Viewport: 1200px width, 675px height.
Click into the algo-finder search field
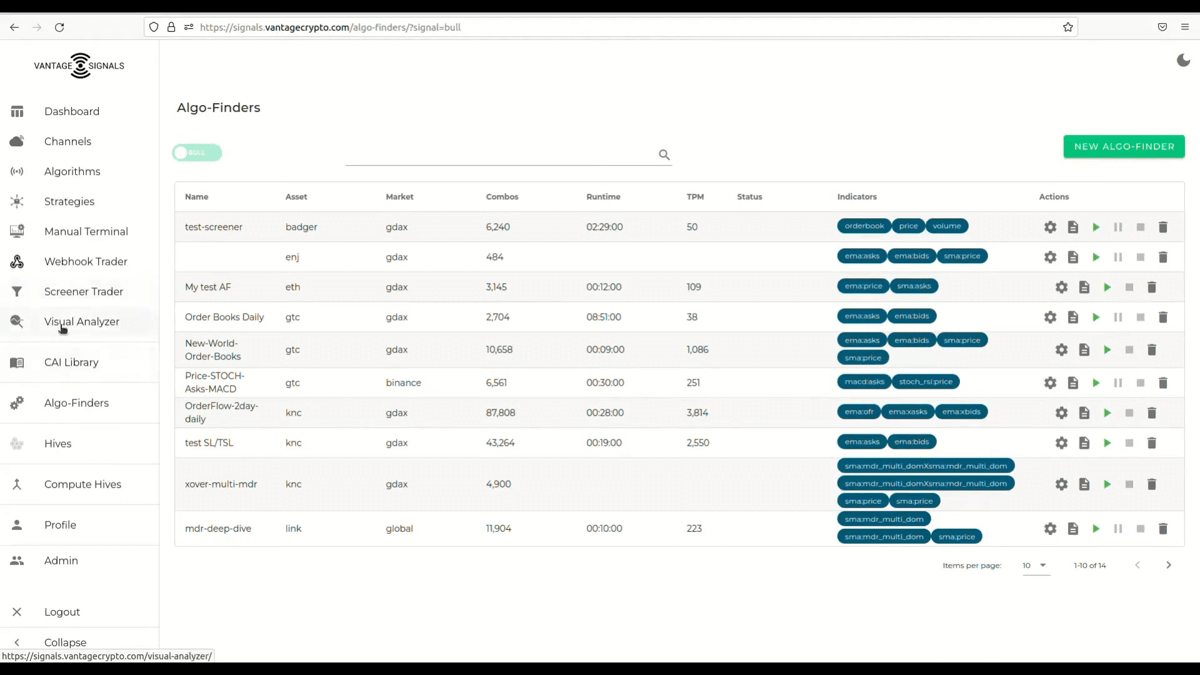pyautogui.click(x=500, y=154)
